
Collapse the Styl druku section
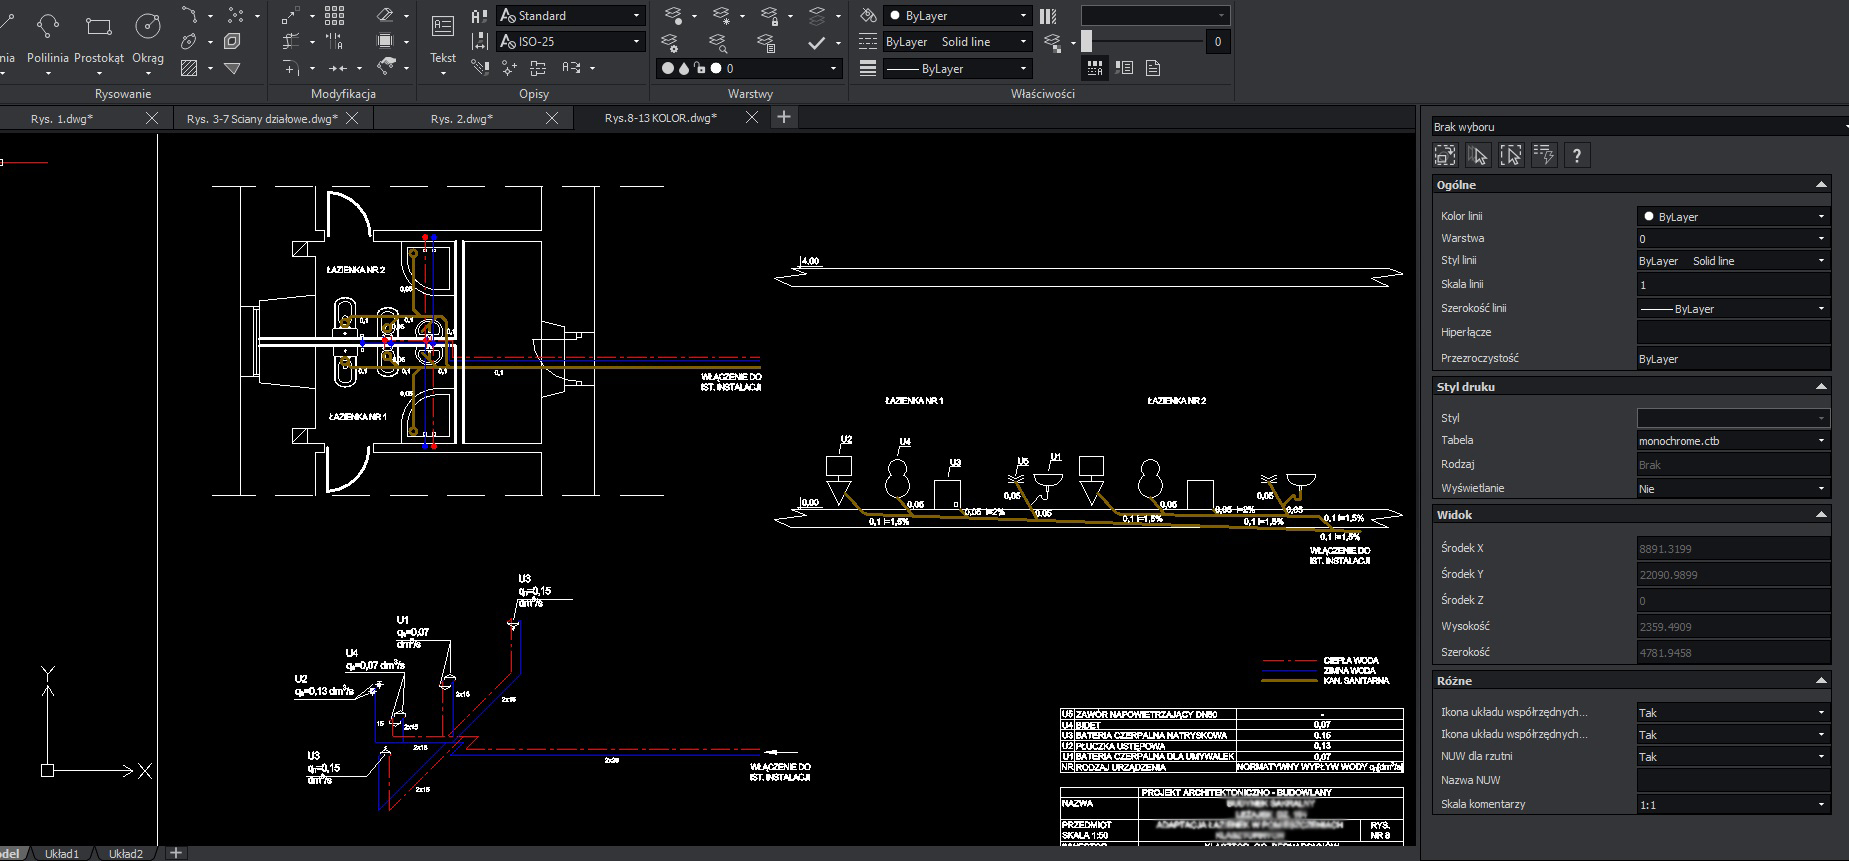[x=1821, y=387]
